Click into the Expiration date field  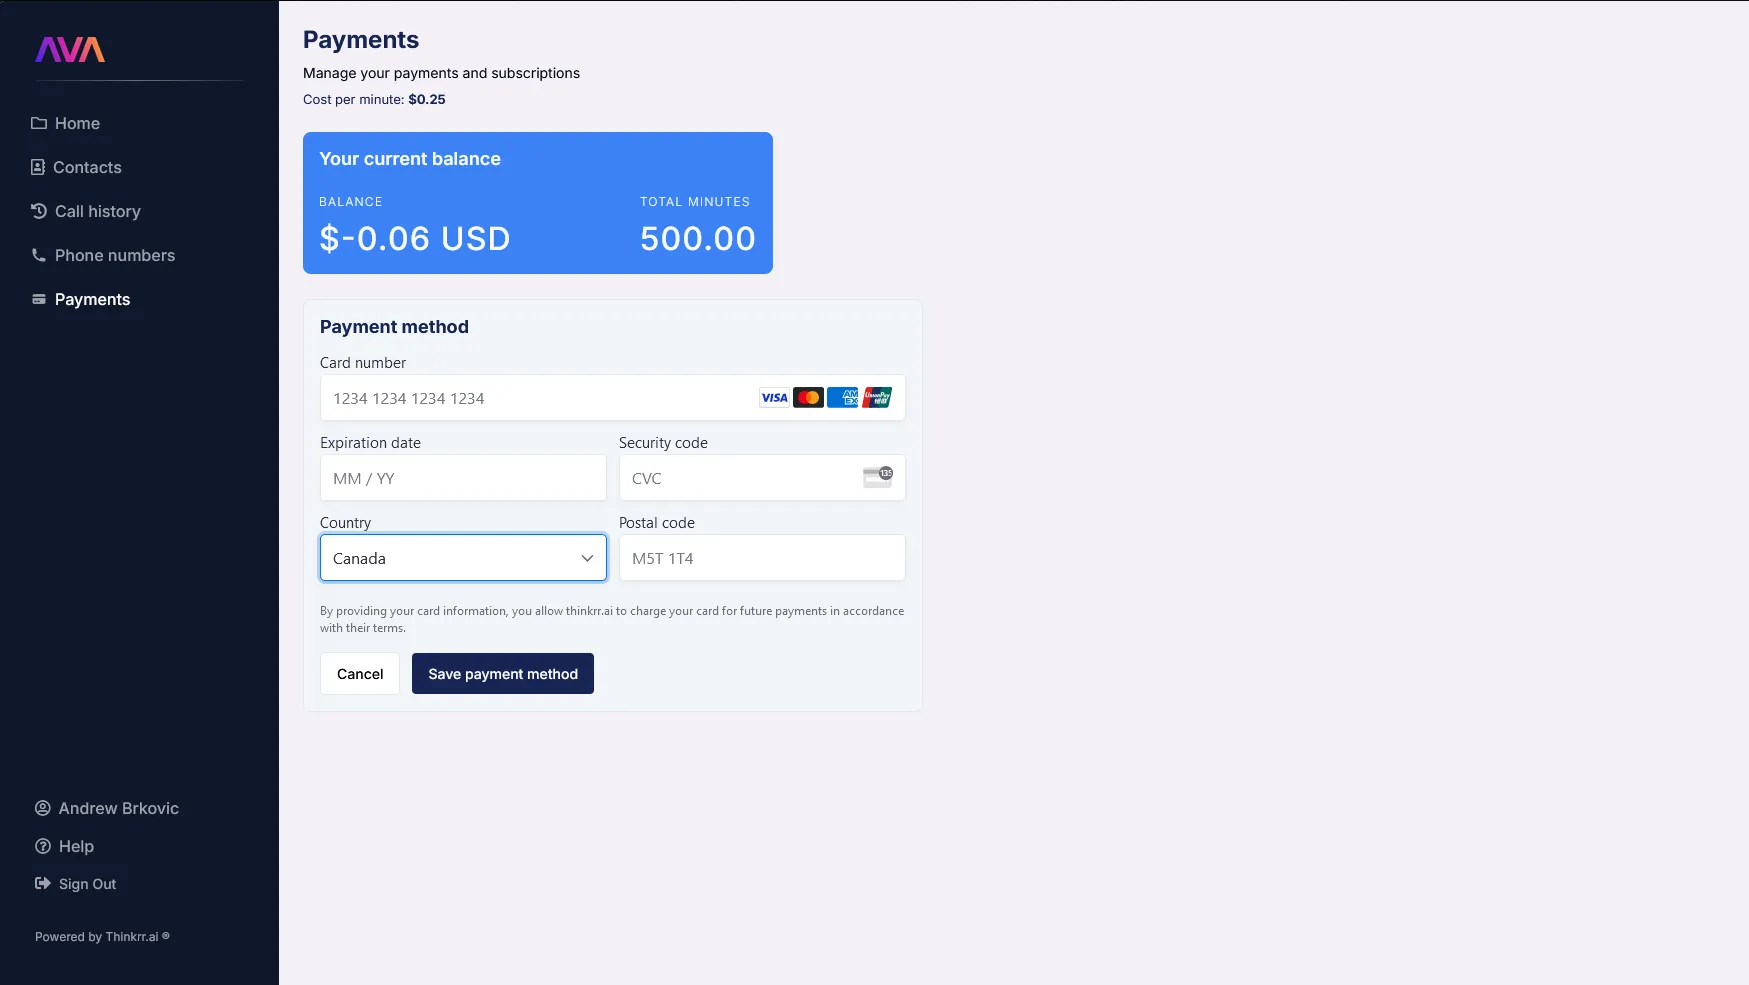tap(463, 478)
